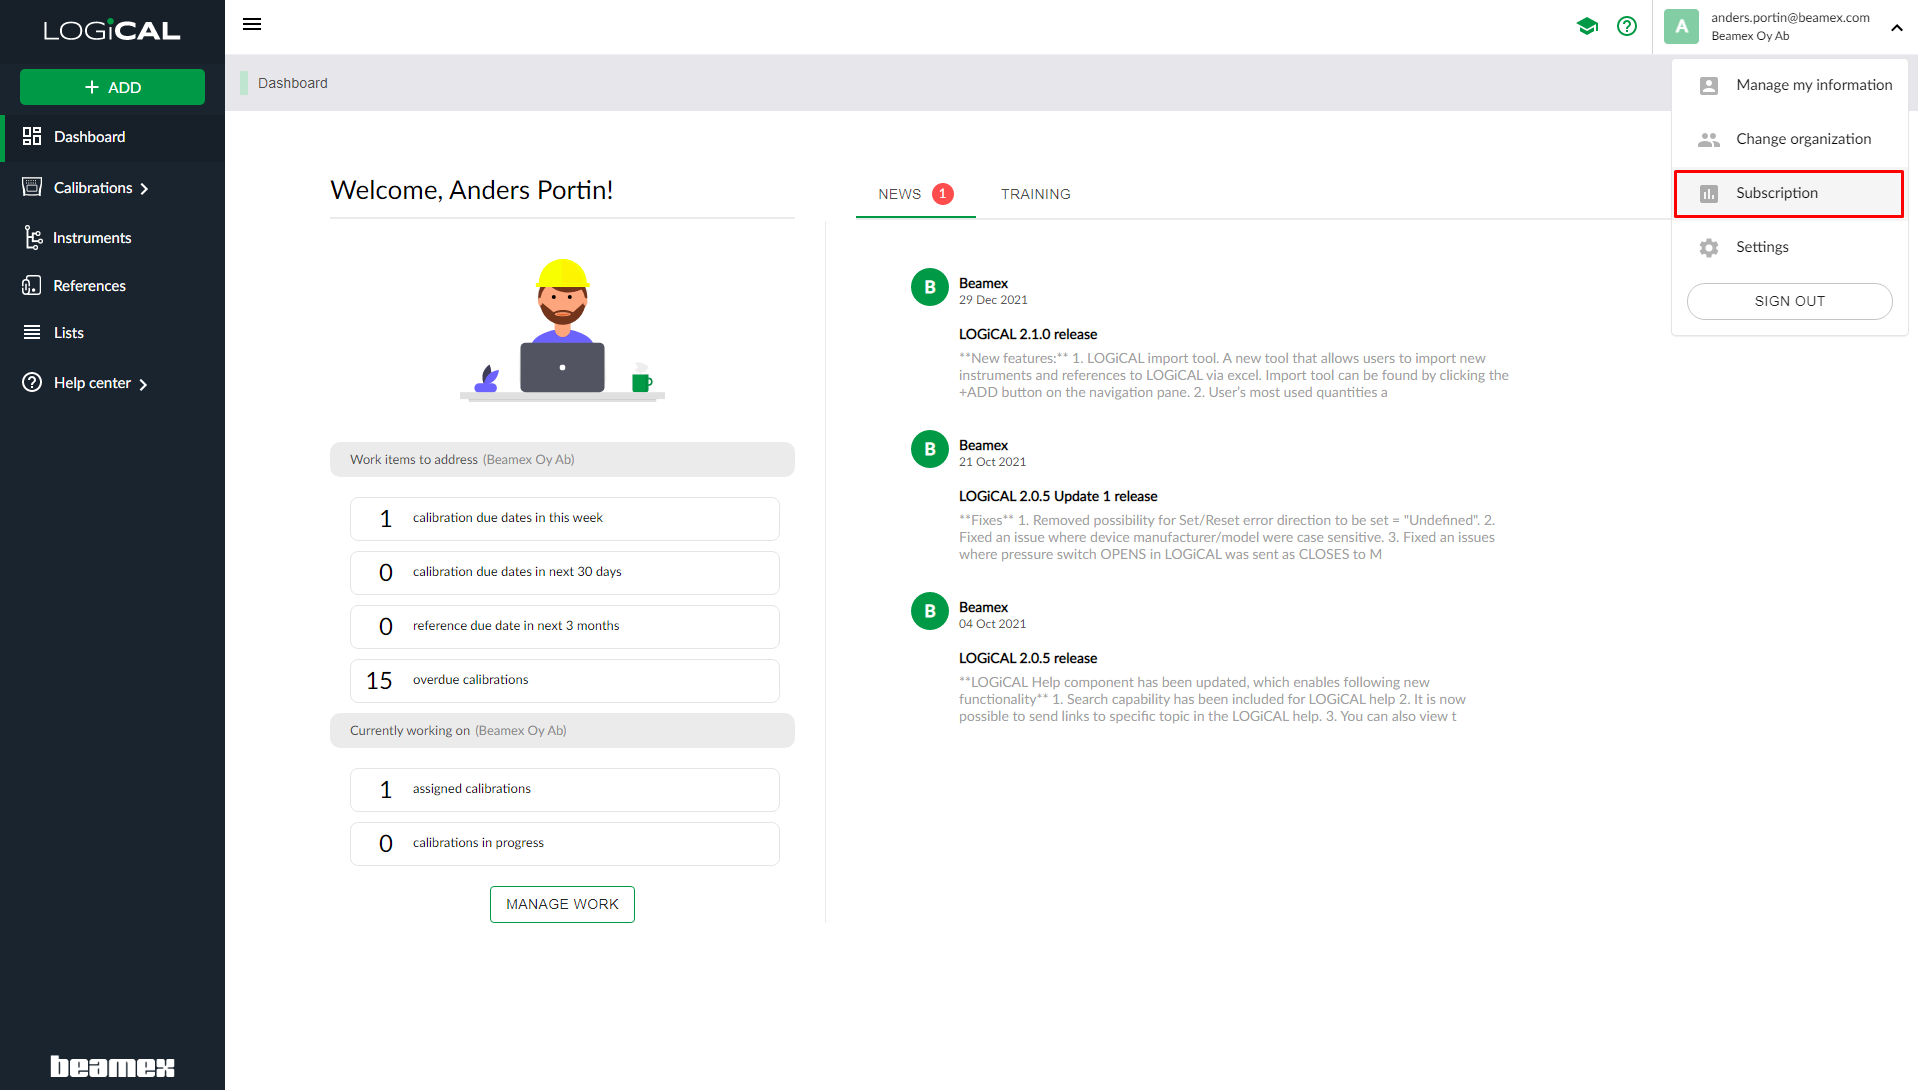Click the LOGiCAL 2.0.5 Update 1 release headline
Screen dimensions: 1918x1090
[x=1057, y=496]
